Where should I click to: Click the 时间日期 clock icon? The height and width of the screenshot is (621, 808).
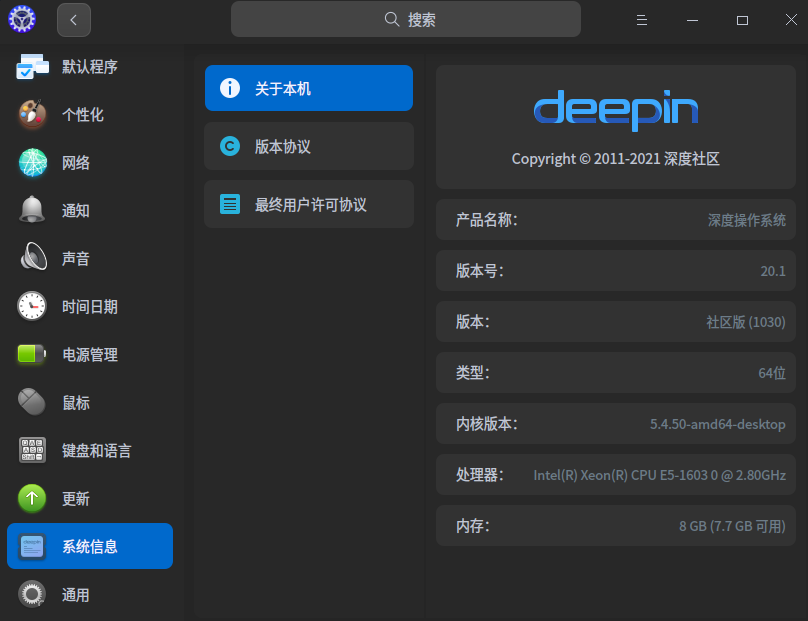click(32, 306)
